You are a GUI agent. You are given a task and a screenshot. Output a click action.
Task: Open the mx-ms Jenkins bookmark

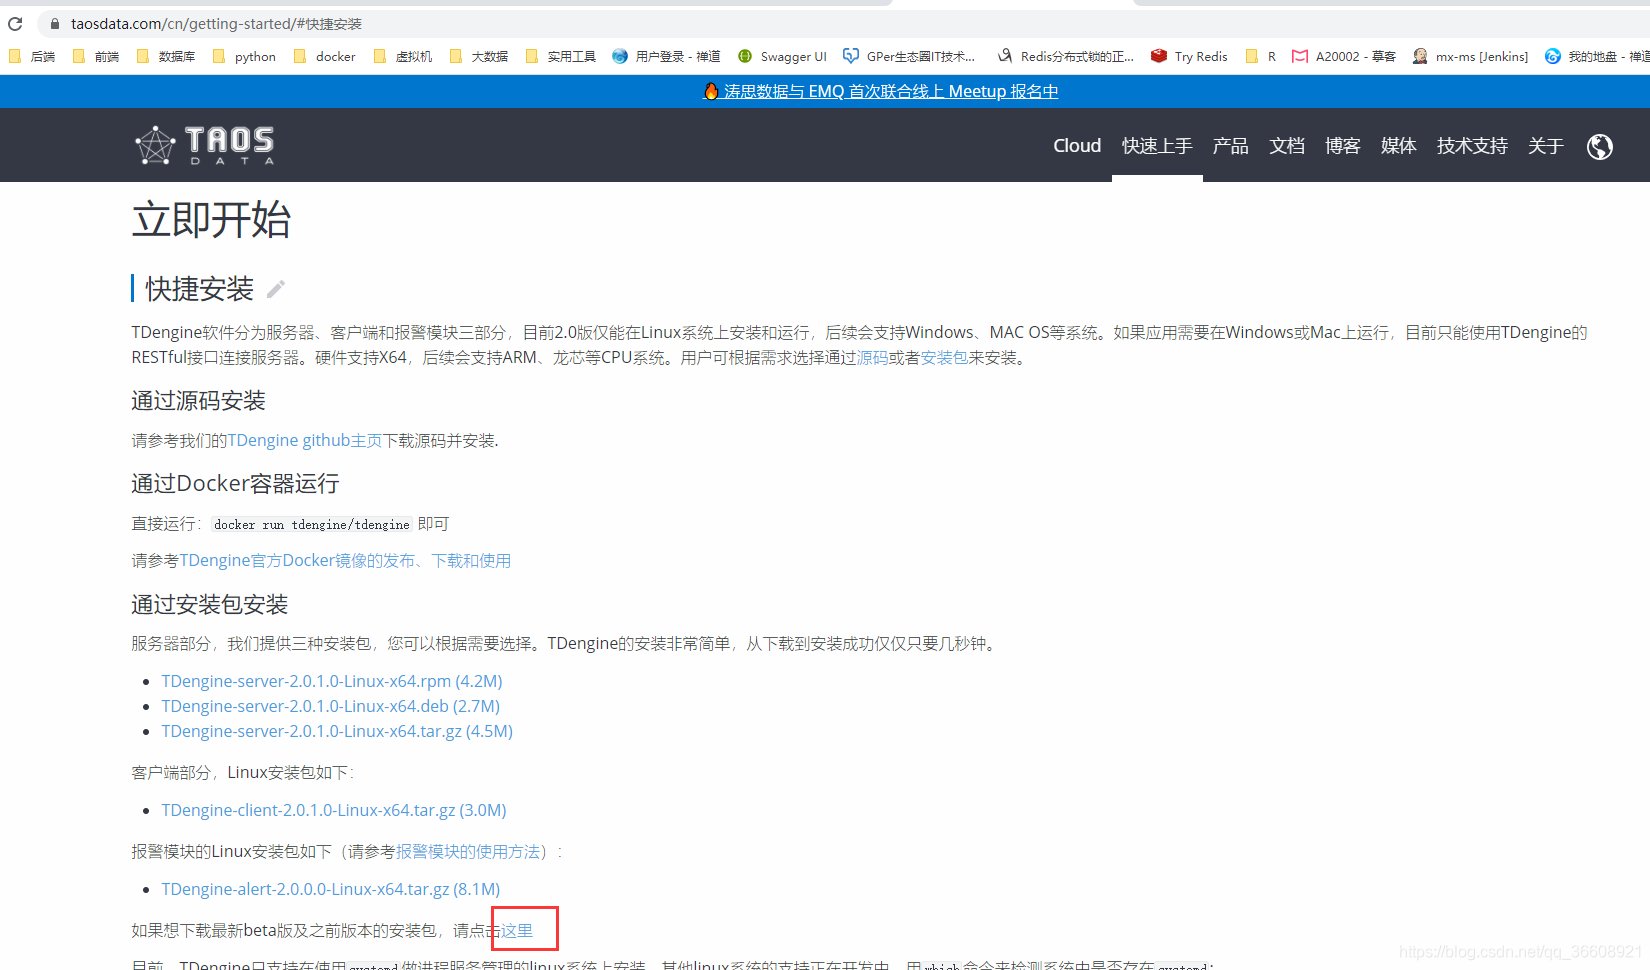[x=1481, y=56]
